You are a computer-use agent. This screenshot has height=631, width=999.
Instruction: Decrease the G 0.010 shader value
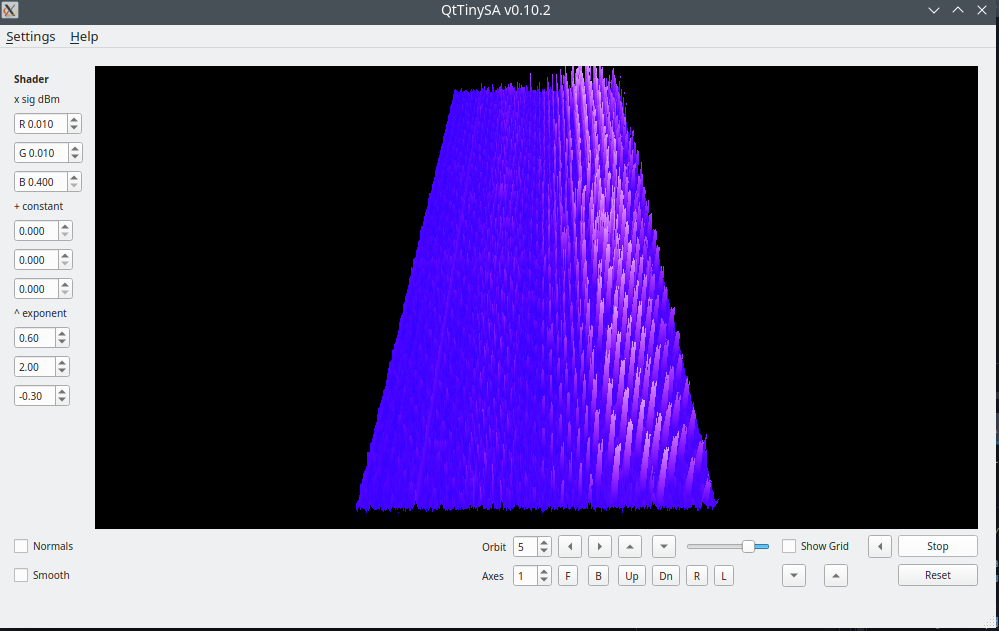[75, 157]
